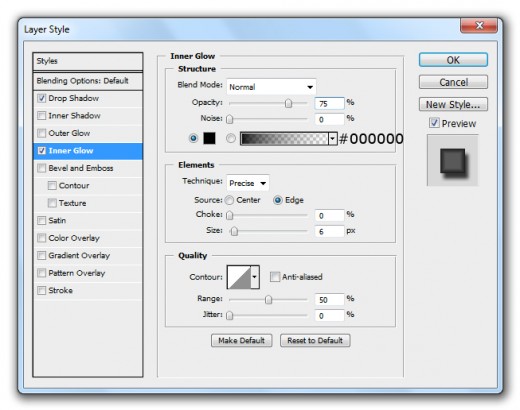Click the Noise value field
This screenshot has width=520, height=410.
(x=329, y=119)
